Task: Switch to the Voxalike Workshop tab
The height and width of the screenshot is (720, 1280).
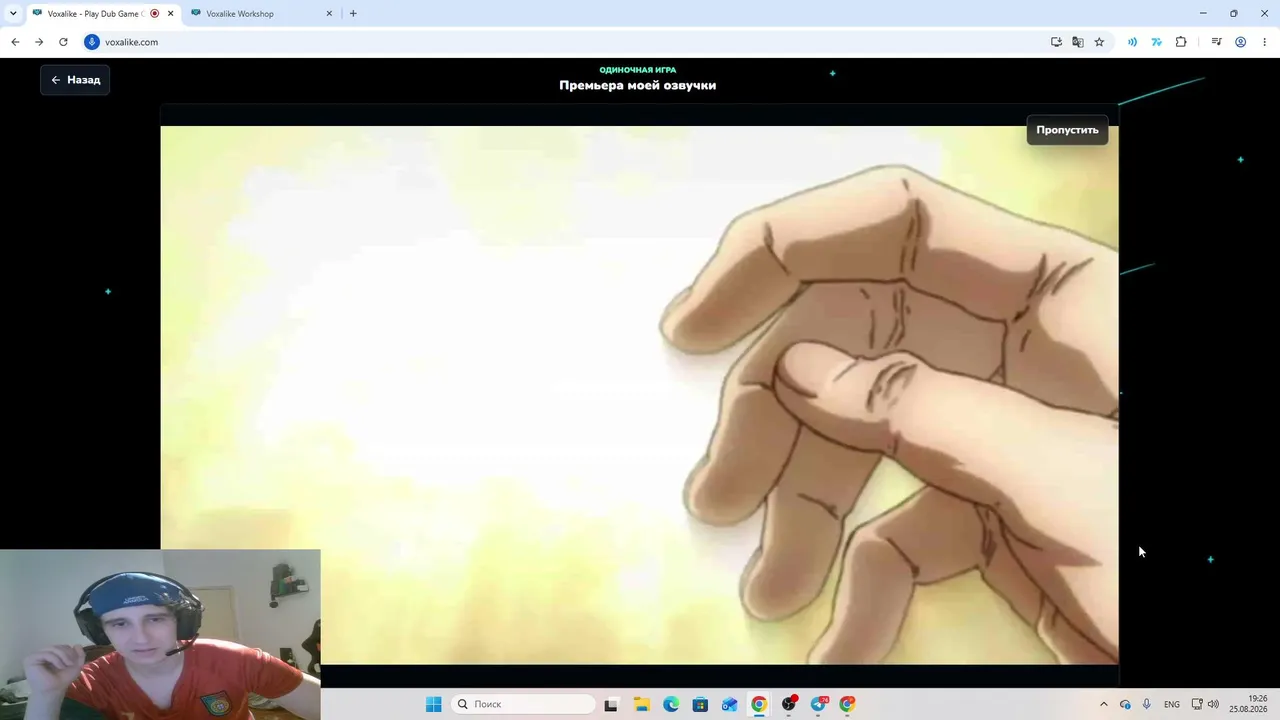Action: [x=262, y=13]
